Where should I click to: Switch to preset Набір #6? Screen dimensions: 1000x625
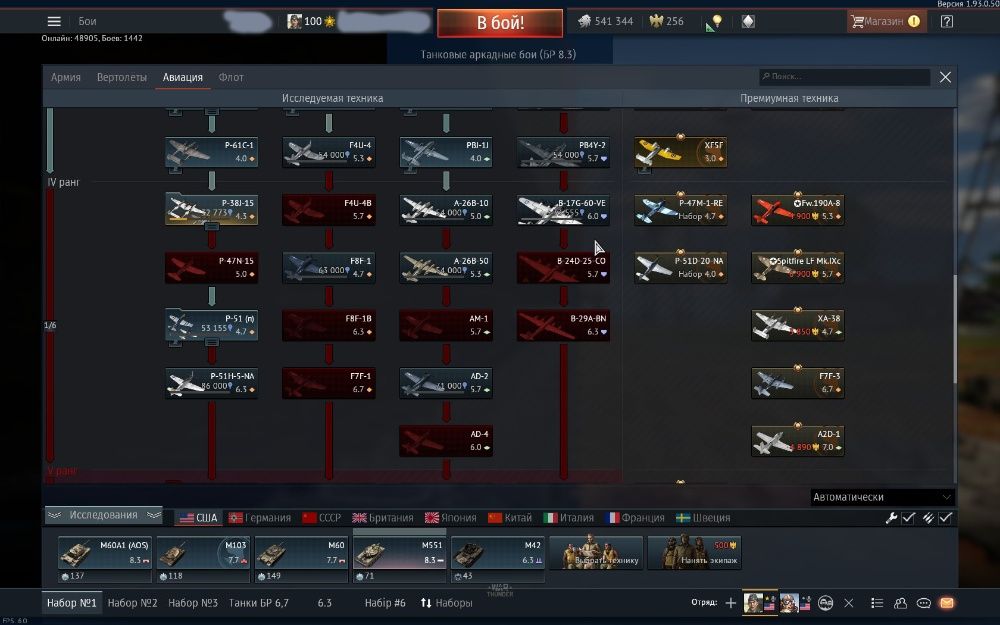tap(385, 603)
